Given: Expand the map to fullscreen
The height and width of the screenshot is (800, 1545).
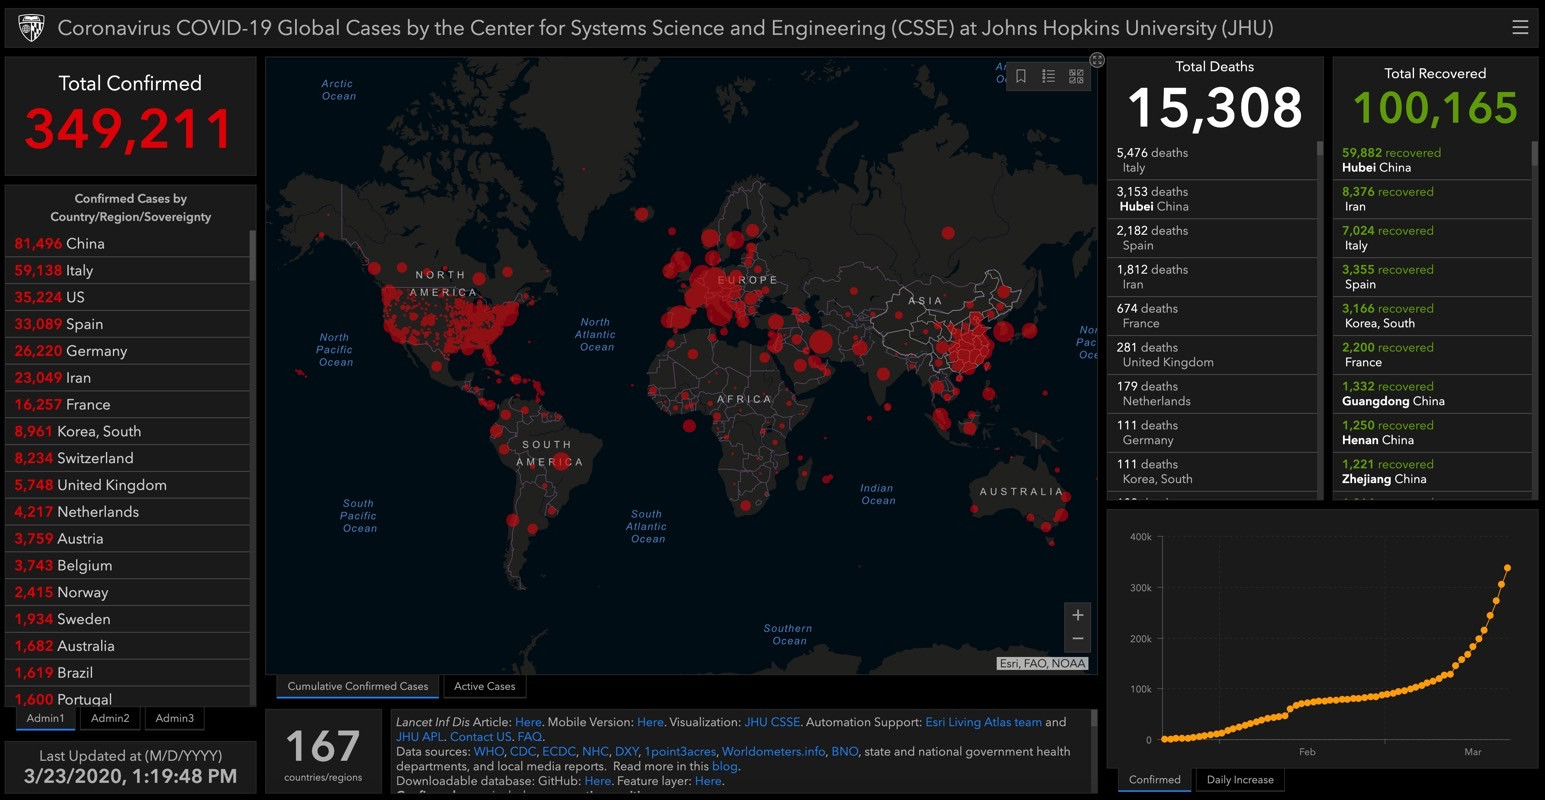Looking at the screenshot, I should (1097, 61).
